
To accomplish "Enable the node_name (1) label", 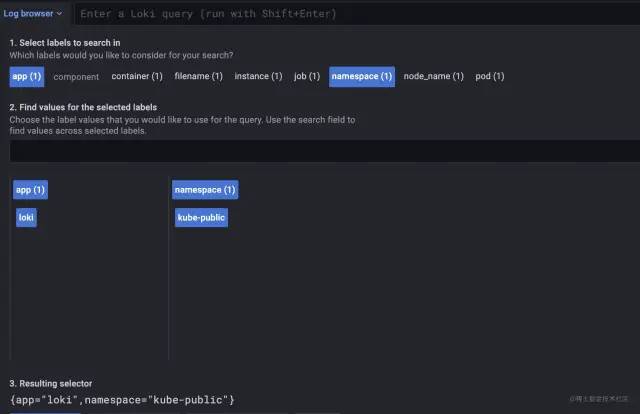I will tap(433, 76).
